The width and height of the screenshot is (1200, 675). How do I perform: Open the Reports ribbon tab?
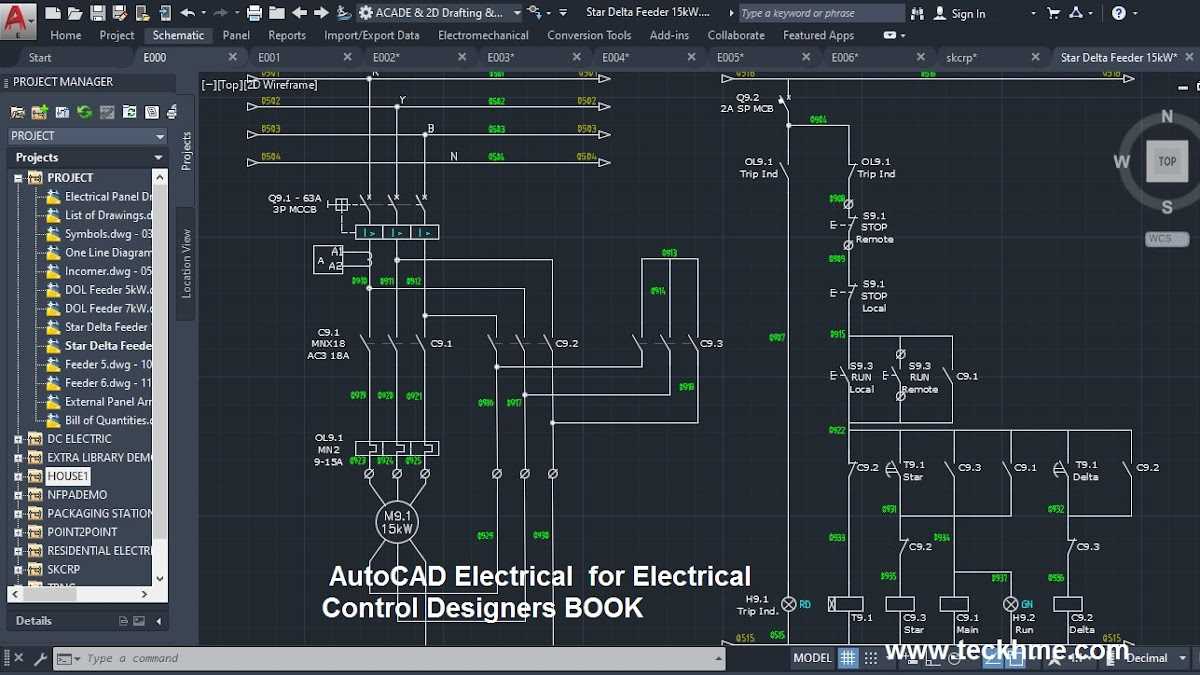click(x=287, y=35)
